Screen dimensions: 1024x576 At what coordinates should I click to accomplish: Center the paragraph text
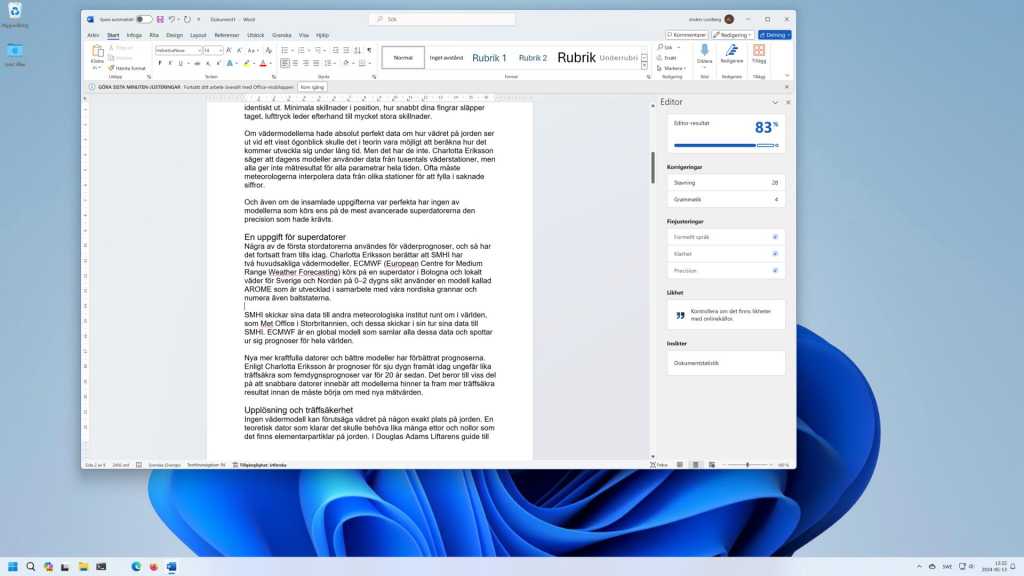click(x=295, y=63)
